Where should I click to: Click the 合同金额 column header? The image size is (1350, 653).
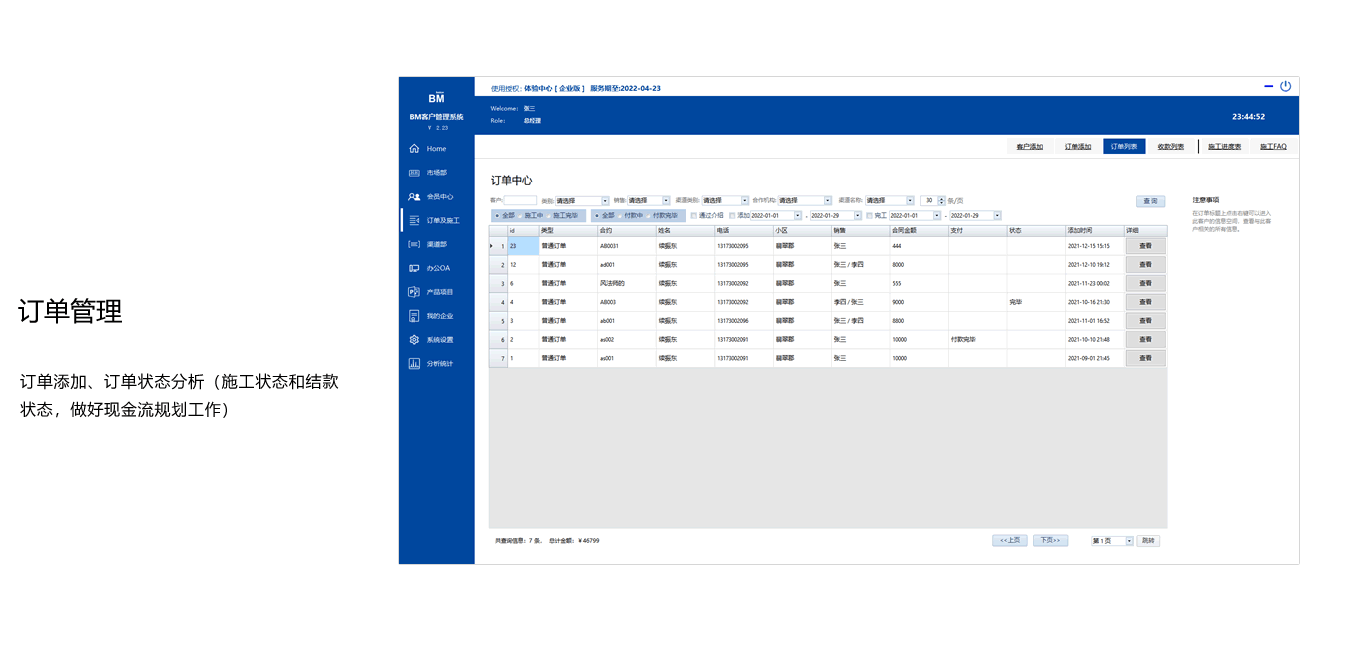coord(919,231)
